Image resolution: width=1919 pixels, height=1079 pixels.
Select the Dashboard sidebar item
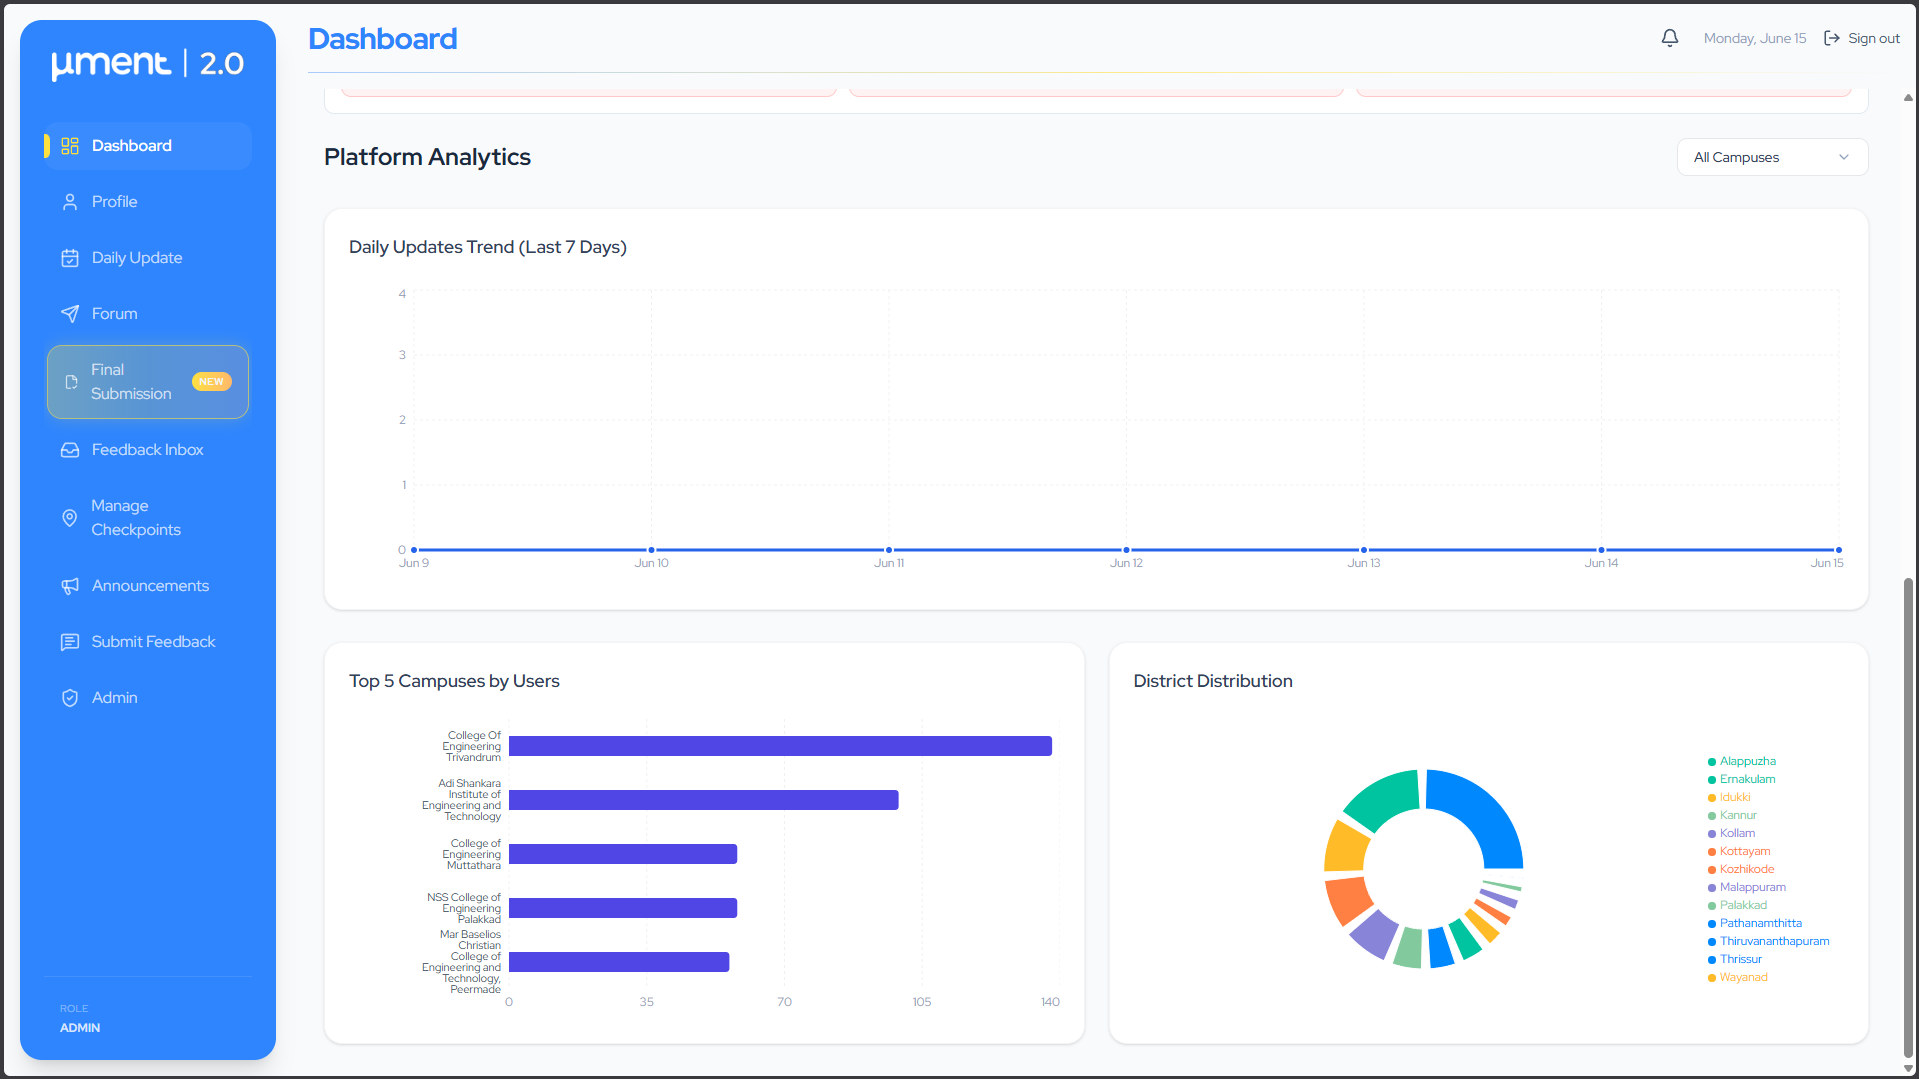(148, 146)
